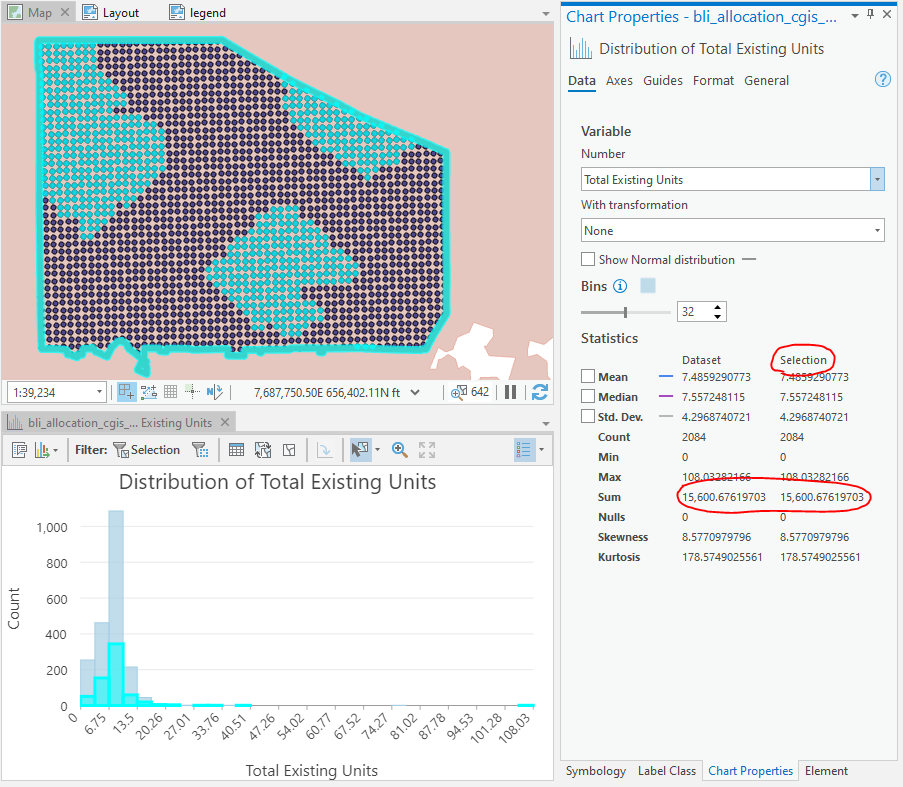Click the Filter Selection button

point(146,450)
